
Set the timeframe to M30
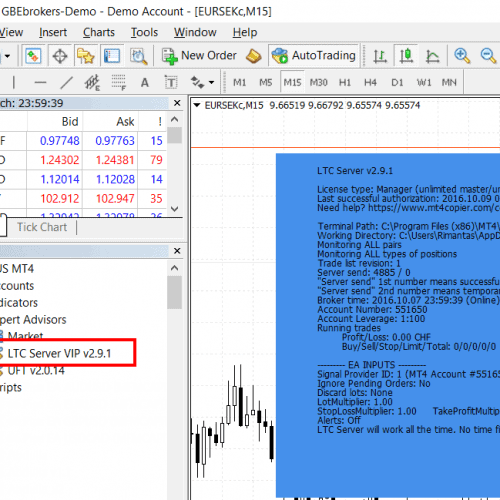[319, 82]
